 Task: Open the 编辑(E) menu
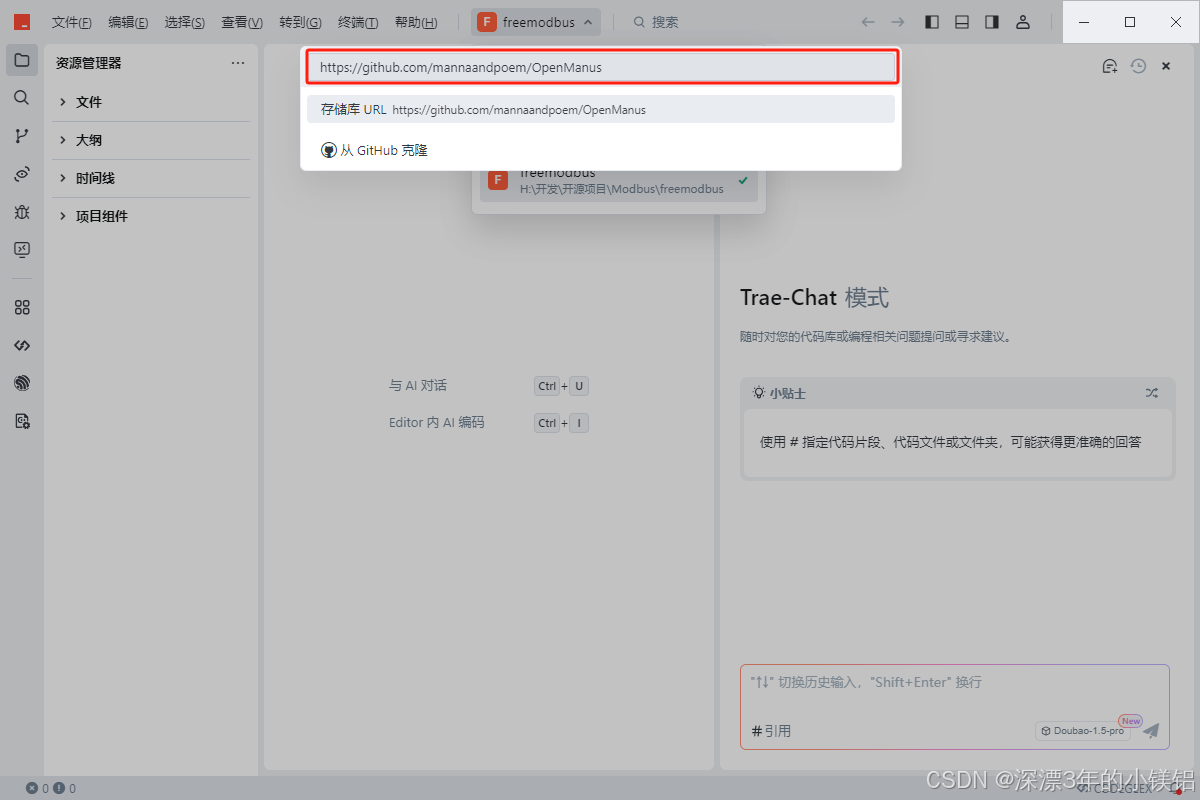pos(128,22)
